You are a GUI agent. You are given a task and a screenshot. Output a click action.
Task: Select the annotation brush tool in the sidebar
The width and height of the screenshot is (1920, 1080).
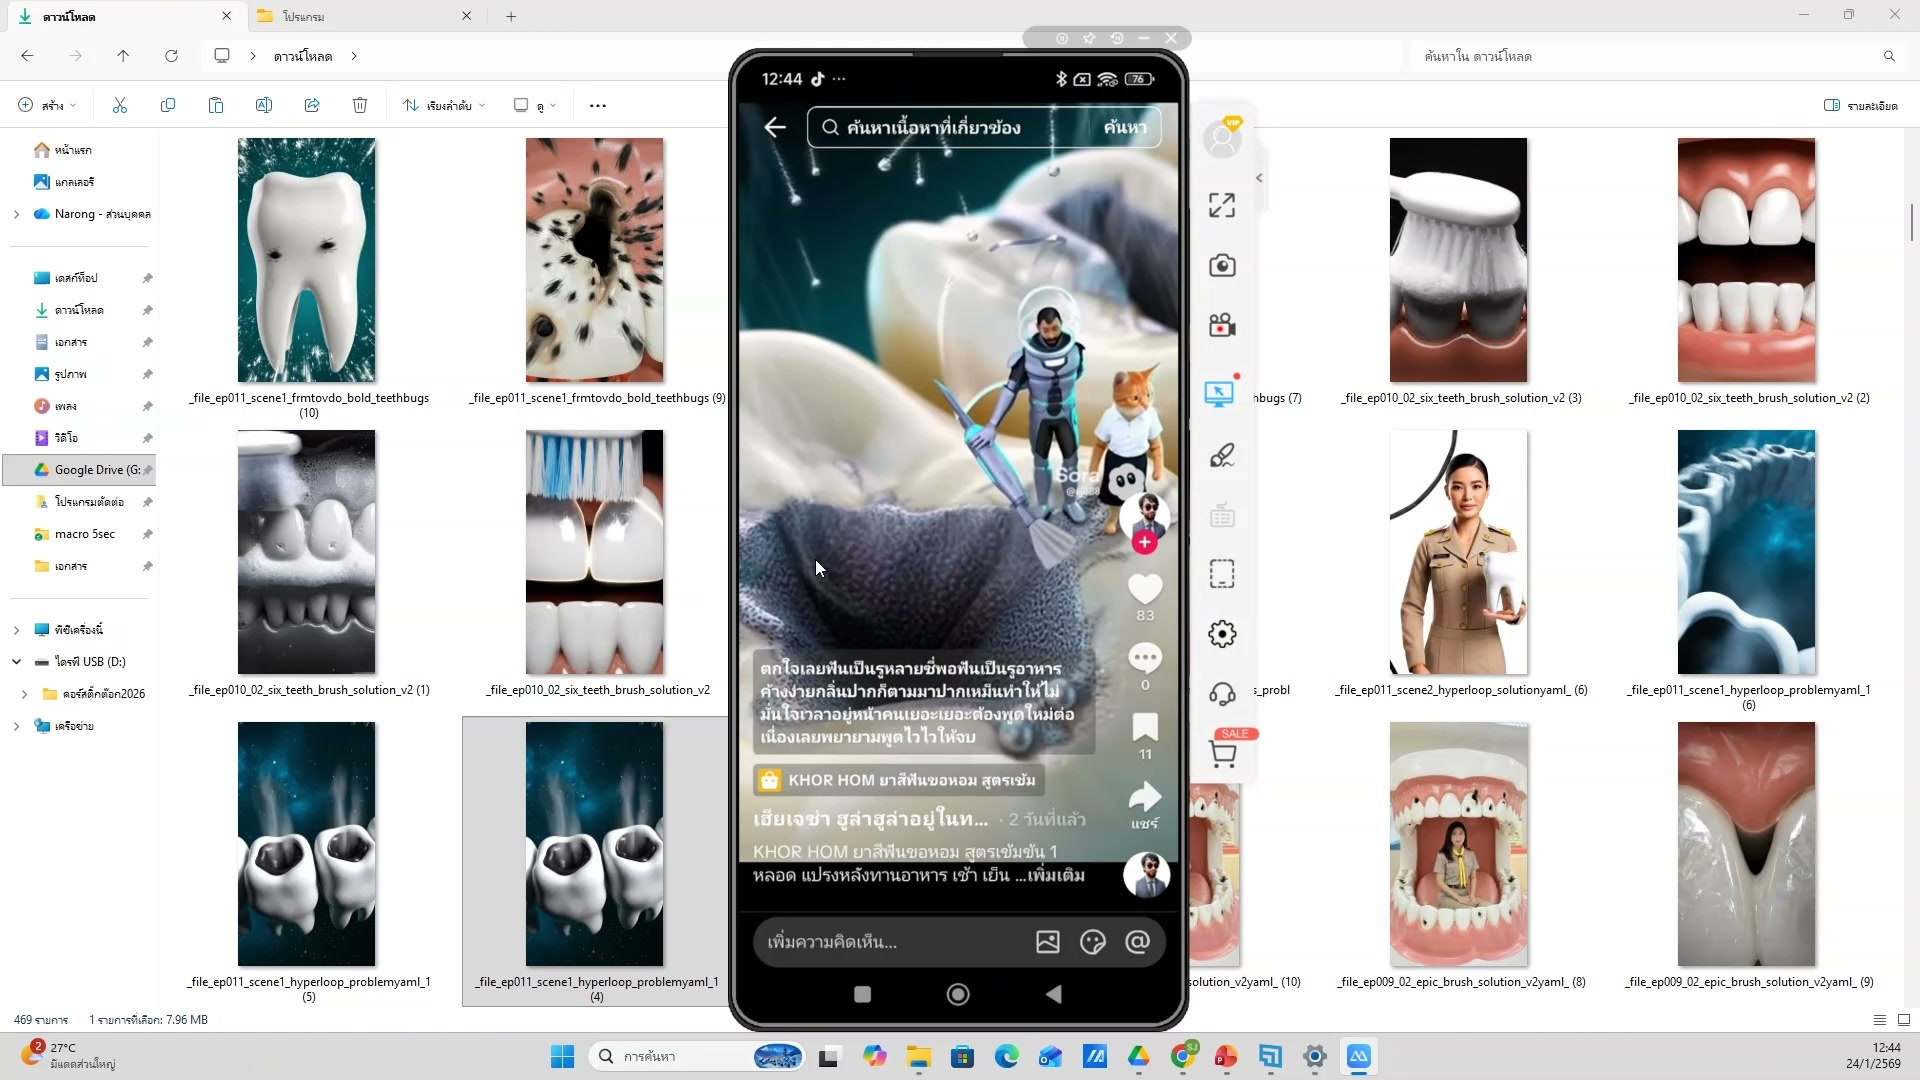point(1222,455)
